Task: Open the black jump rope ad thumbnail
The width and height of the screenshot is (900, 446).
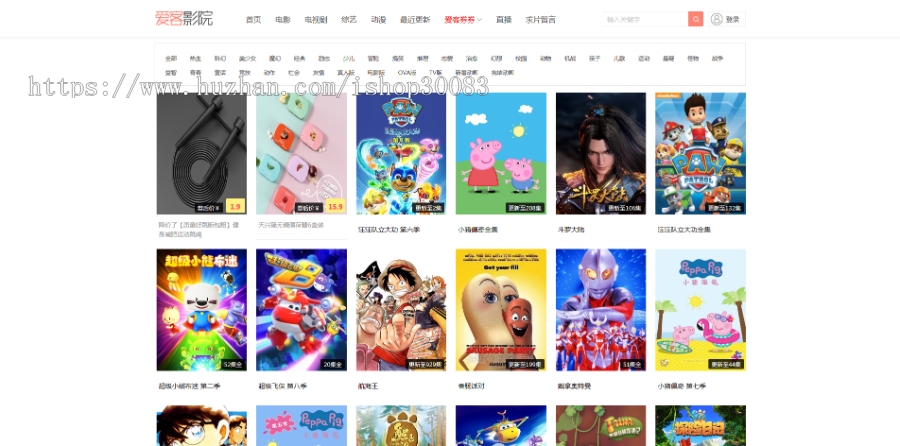Action: coord(201,154)
